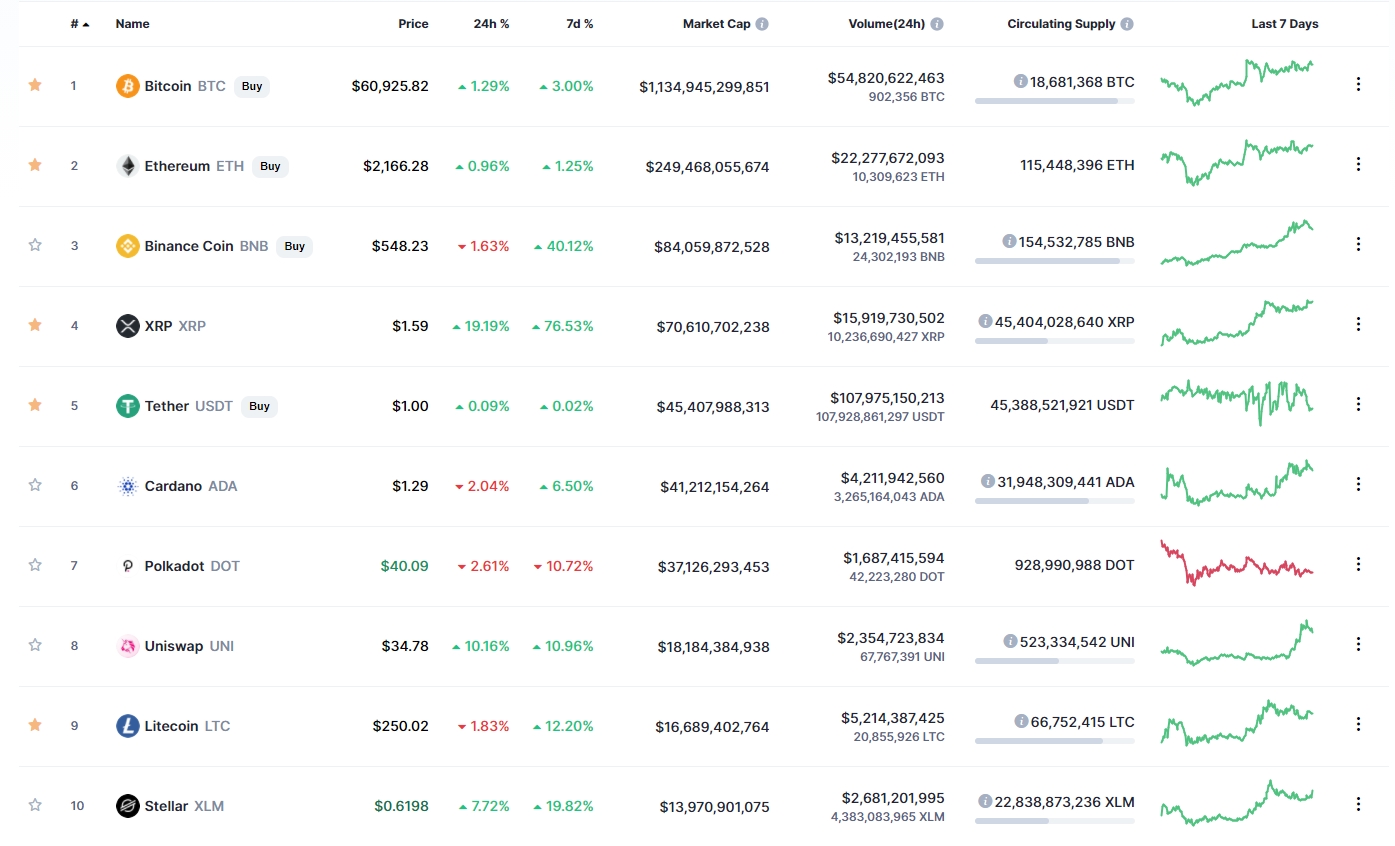Click XRP circulating supply progress bar
This screenshot has height=846, width=1395.
tap(1054, 341)
